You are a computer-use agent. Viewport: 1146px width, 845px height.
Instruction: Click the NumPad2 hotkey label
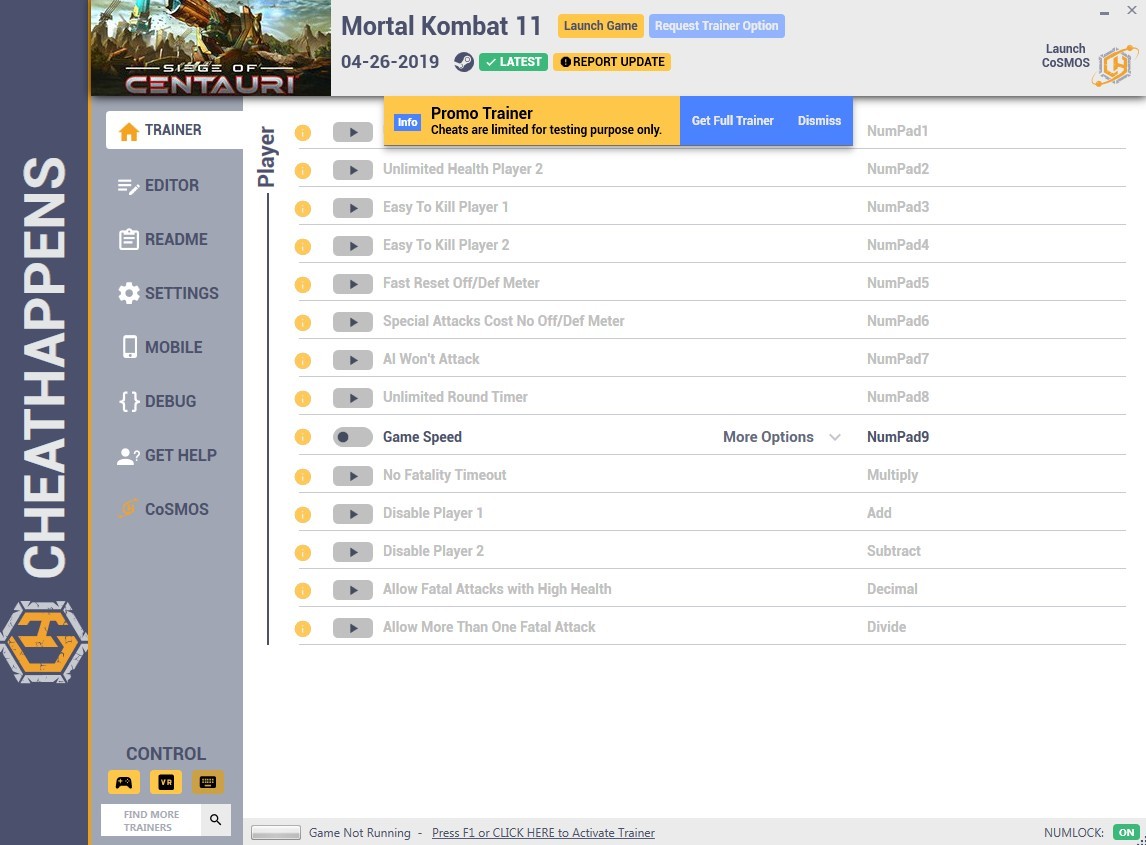[898, 169]
